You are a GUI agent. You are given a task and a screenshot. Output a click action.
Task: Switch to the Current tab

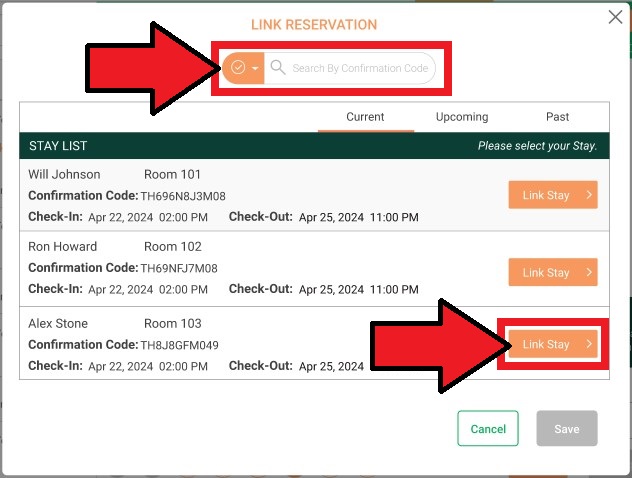click(365, 117)
